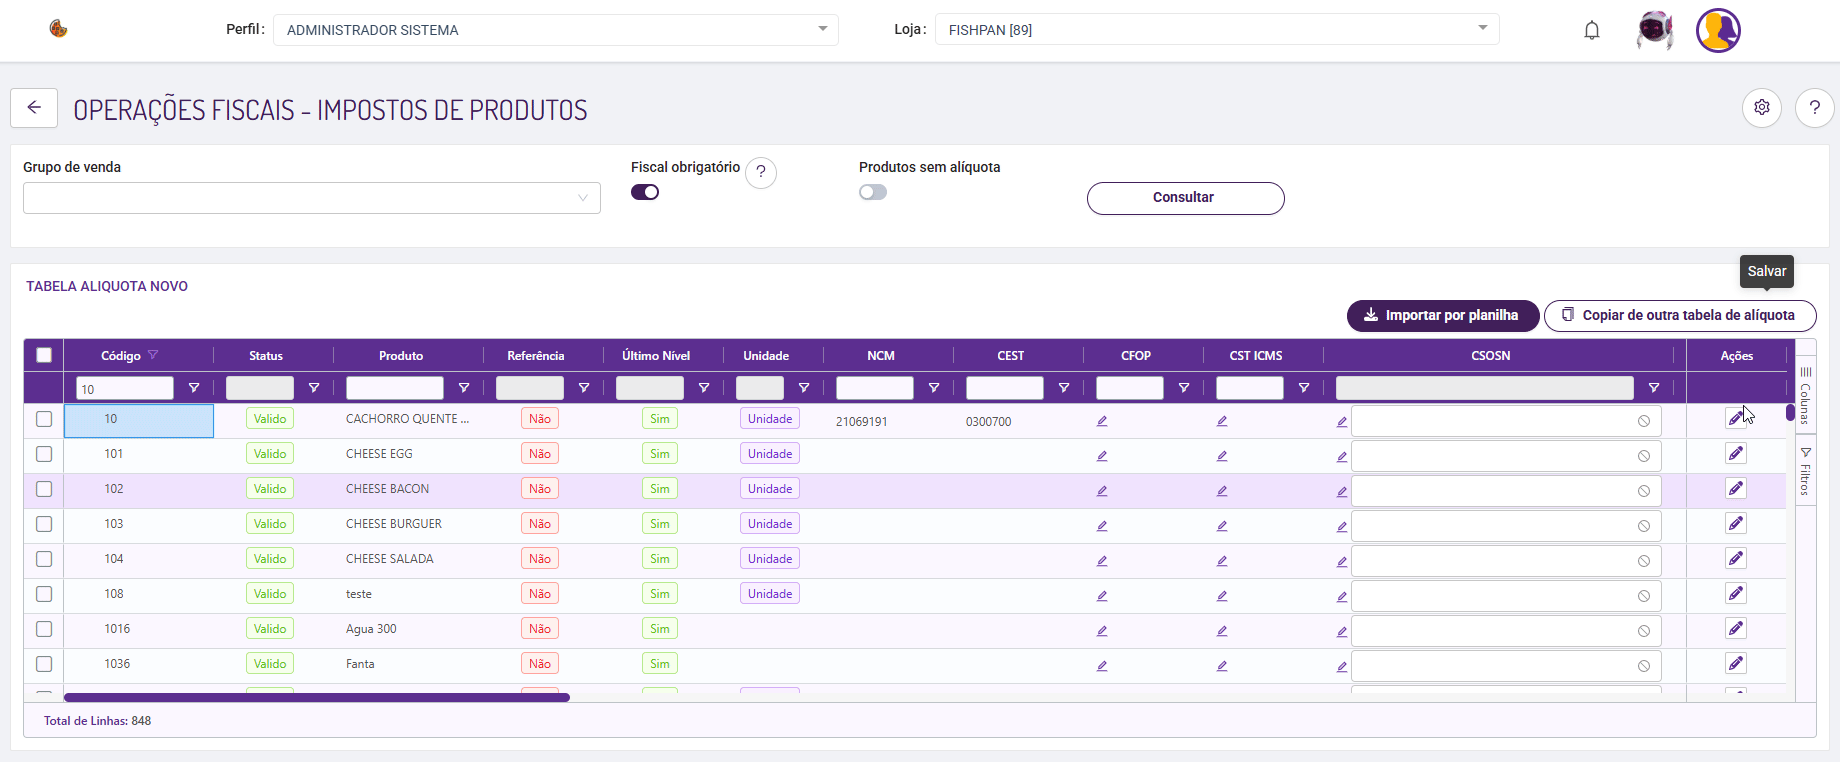
Task: Open the Último Nível filter funnel
Action: (704, 388)
